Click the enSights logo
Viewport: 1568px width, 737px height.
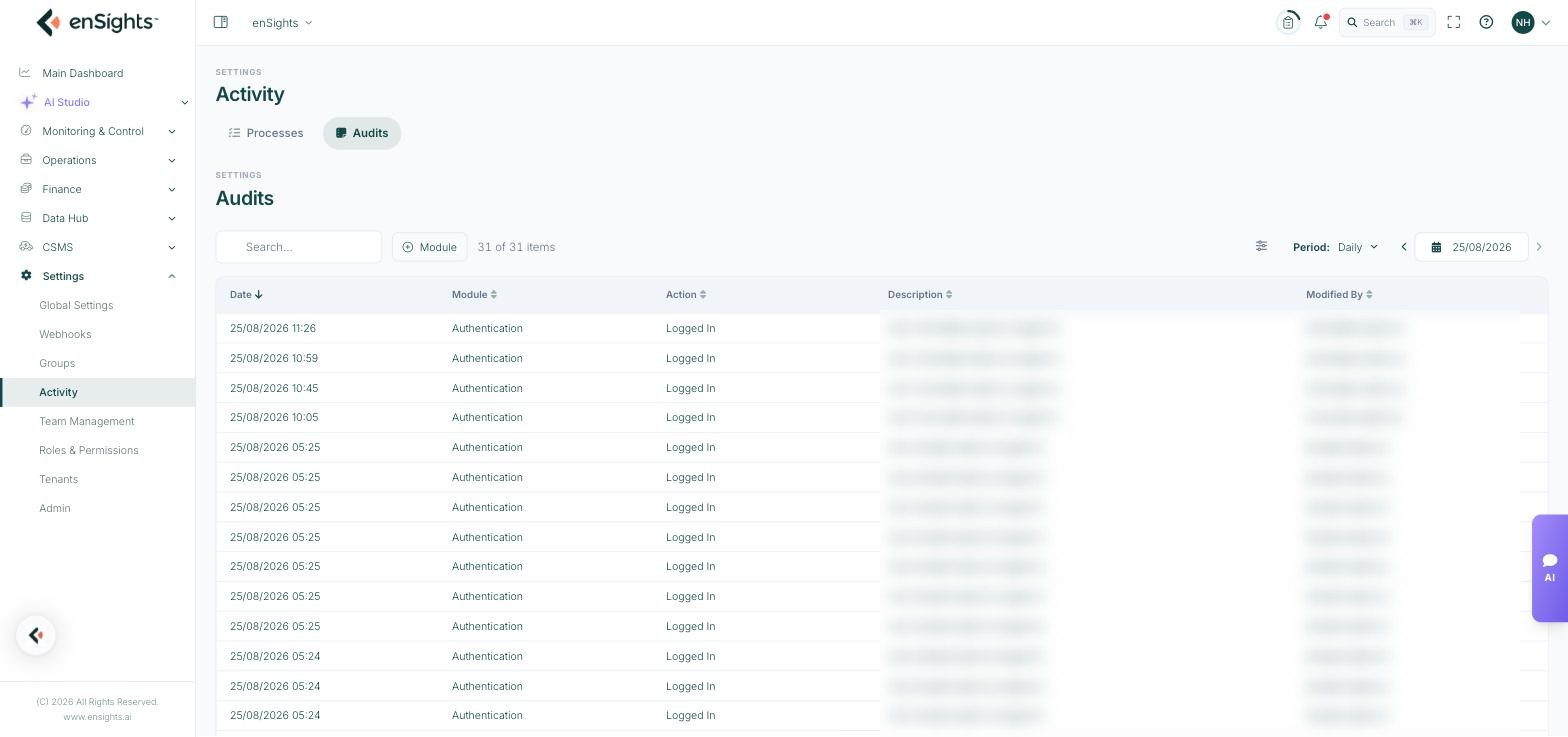[x=97, y=22]
